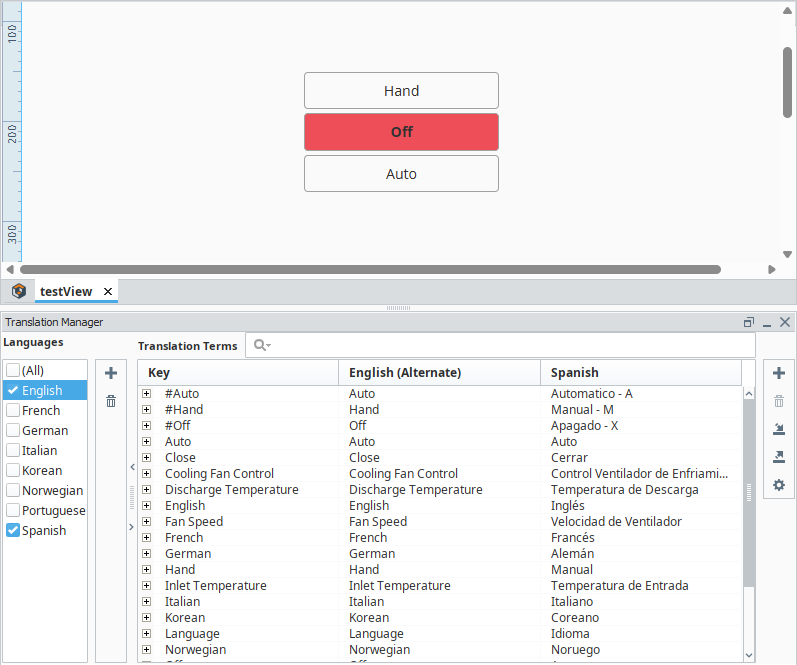Add a new translation term

[x=779, y=373]
